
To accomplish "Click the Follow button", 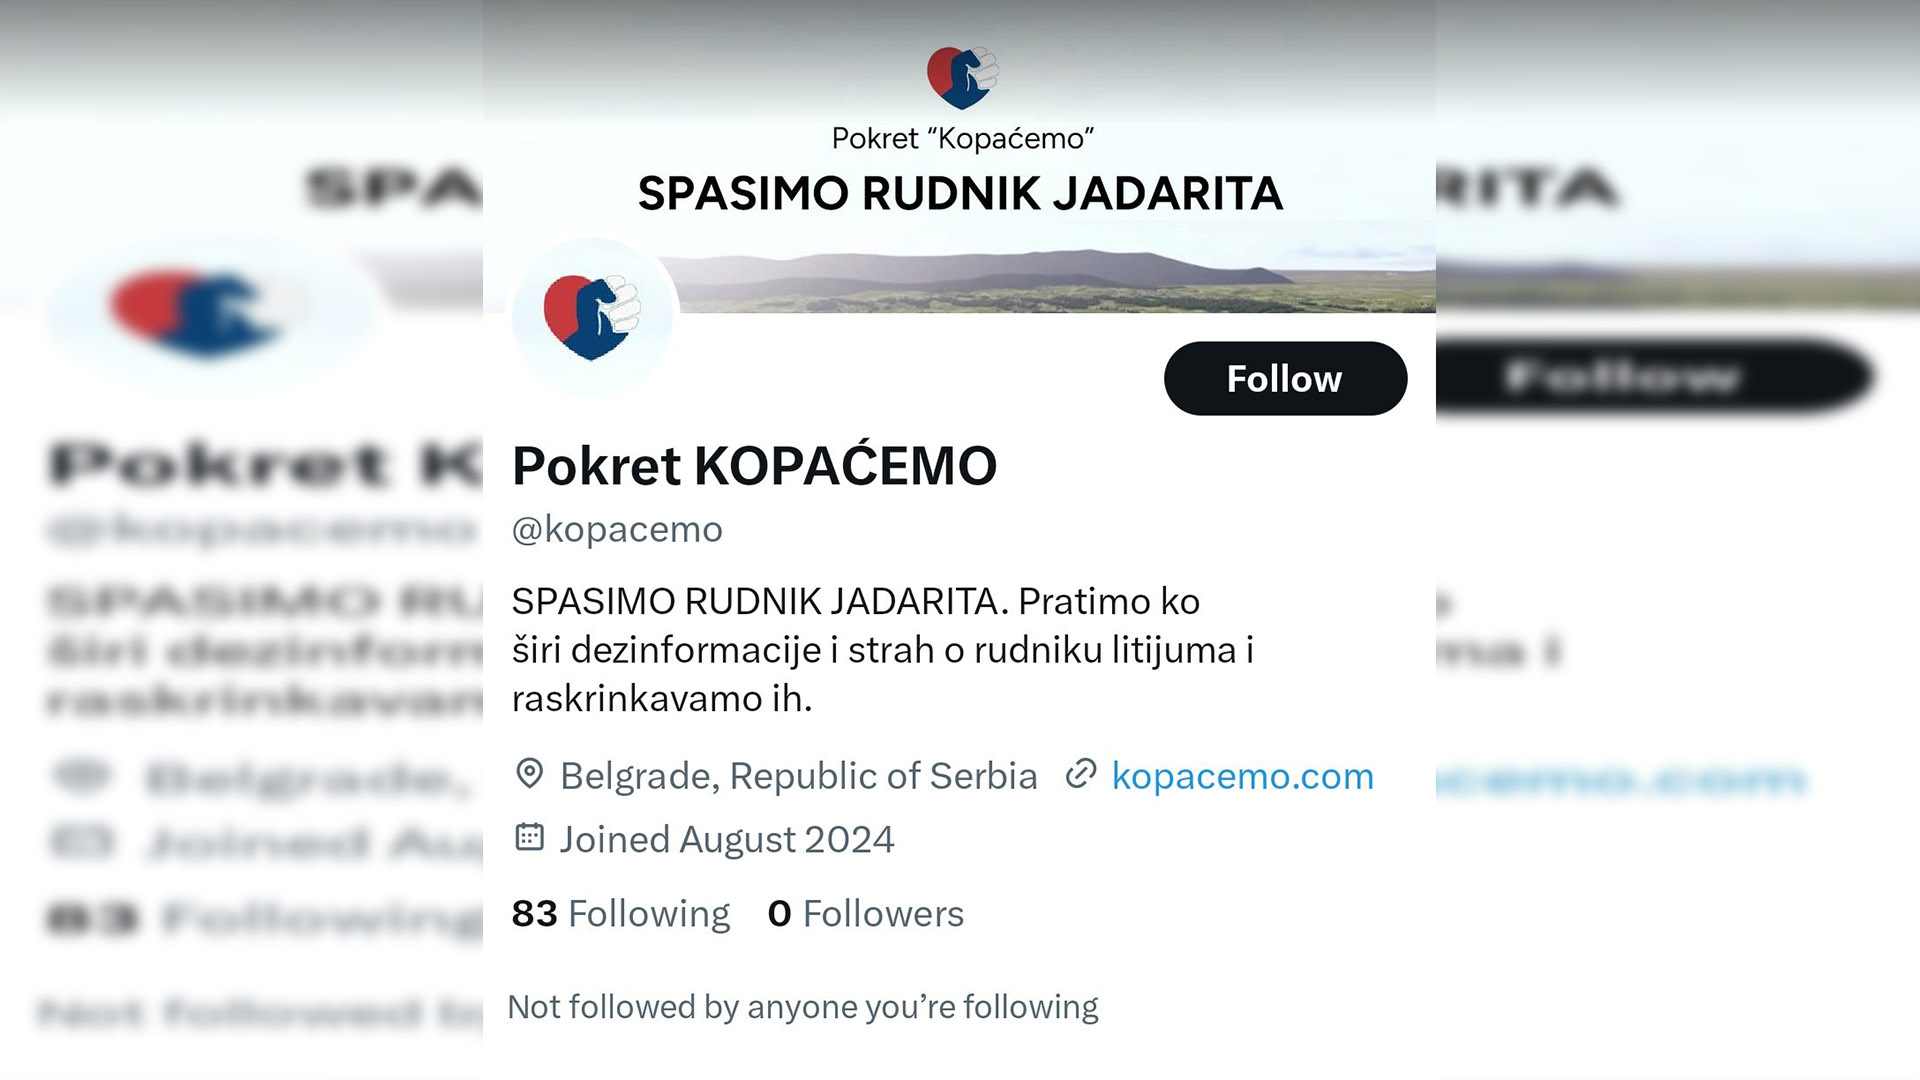I will (x=1285, y=379).
